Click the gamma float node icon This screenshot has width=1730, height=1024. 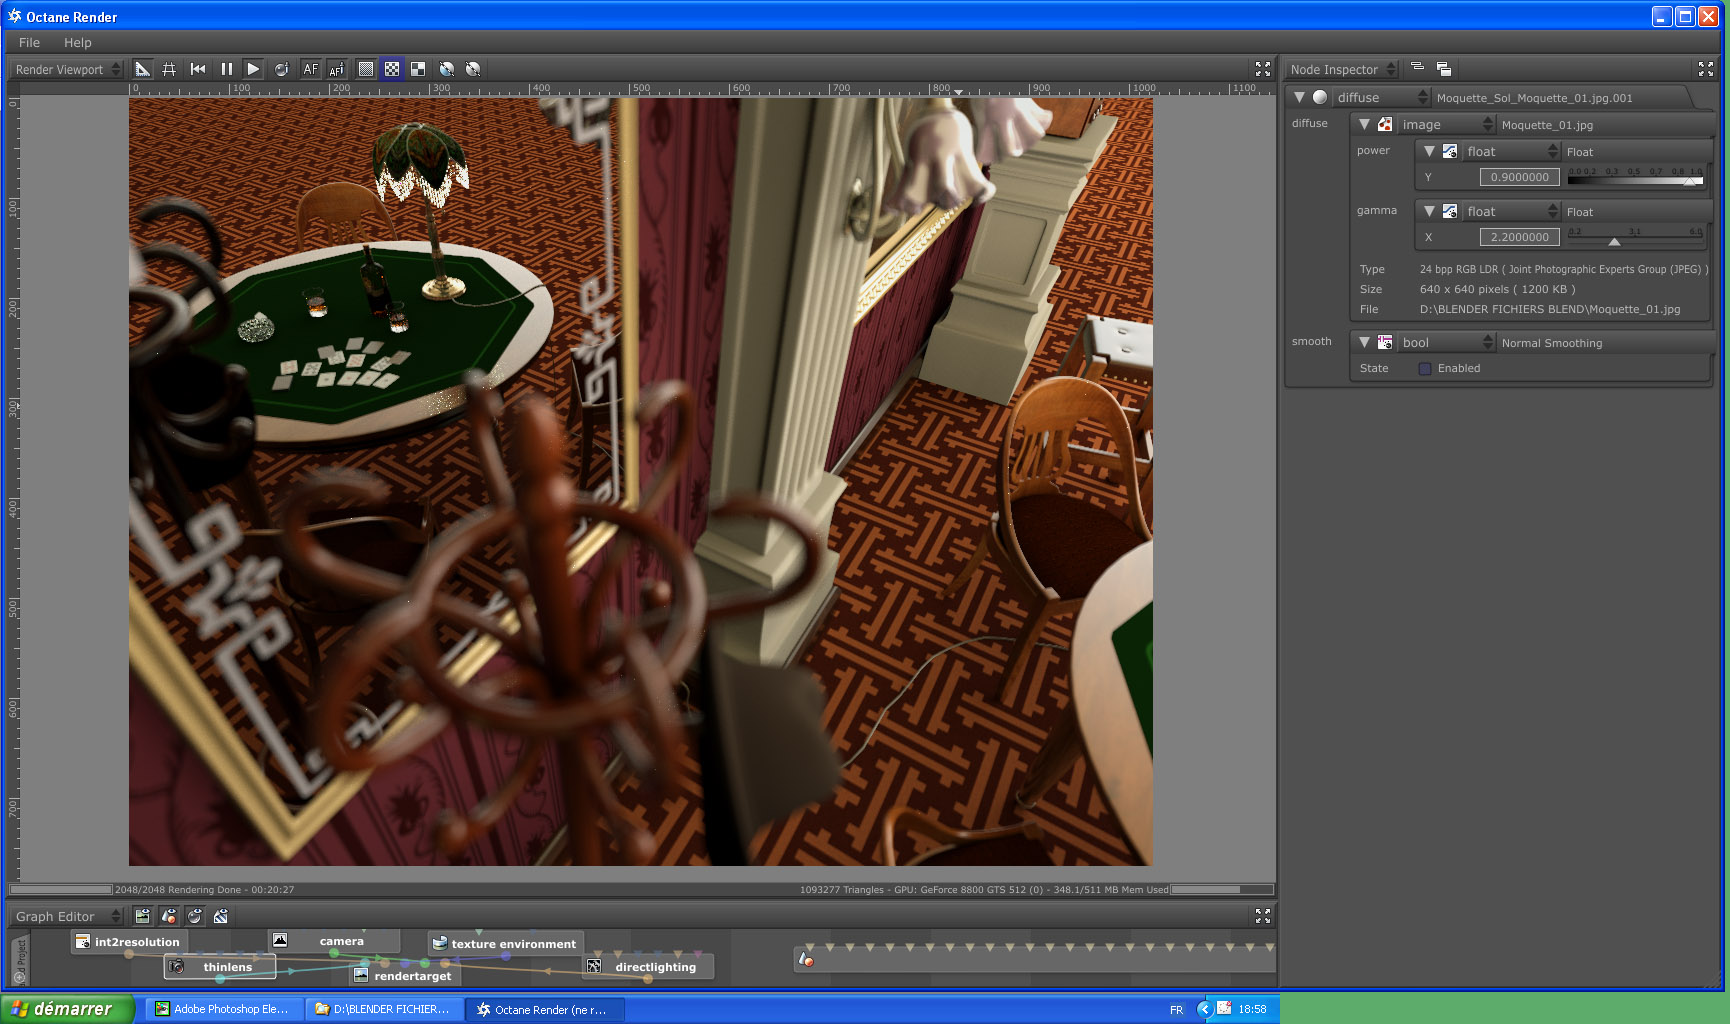pyautogui.click(x=1450, y=211)
